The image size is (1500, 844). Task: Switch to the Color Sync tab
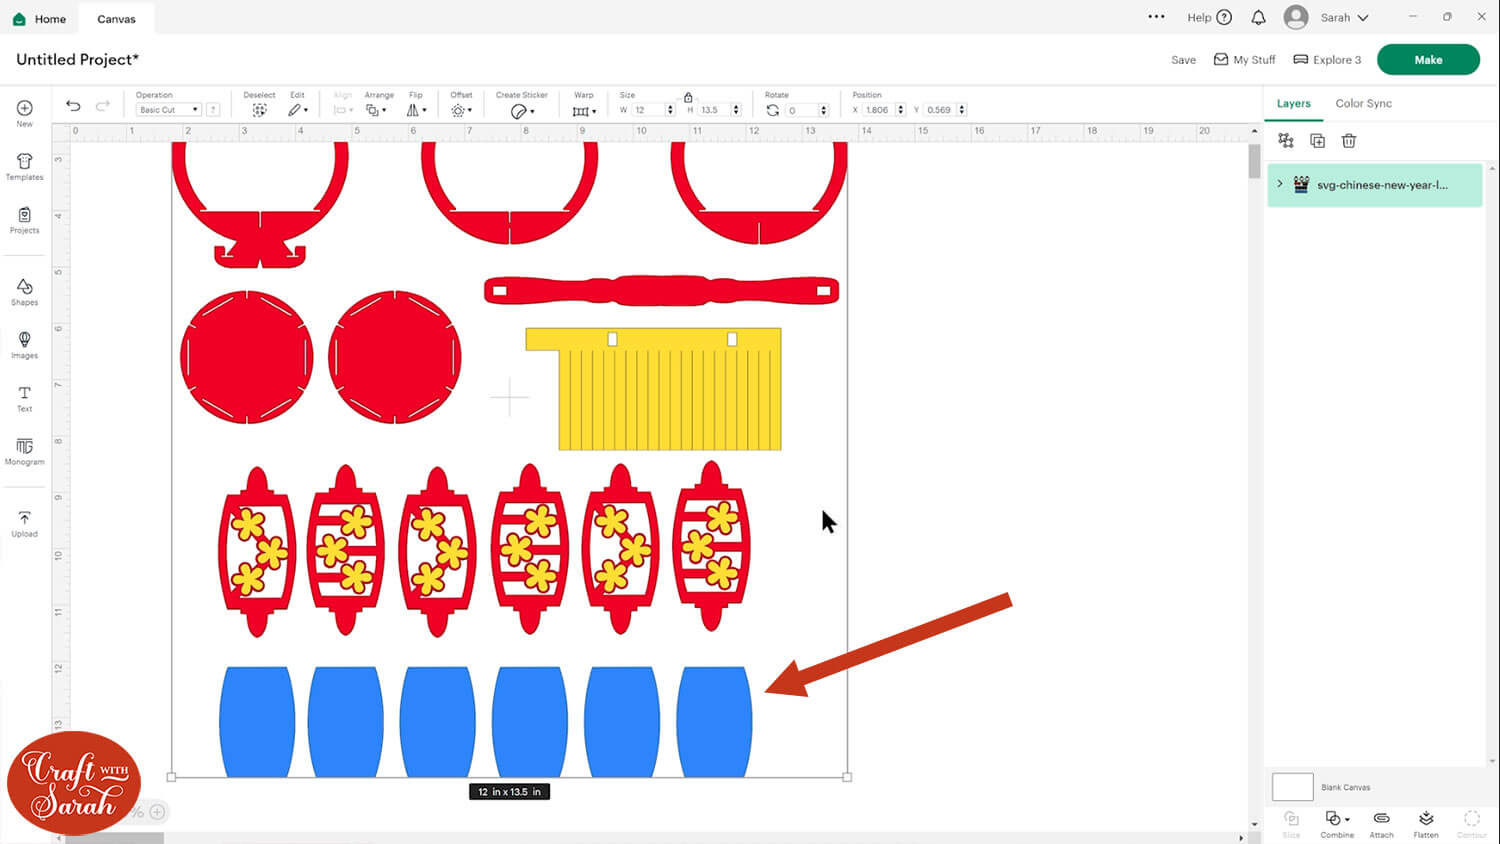pos(1363,103)
